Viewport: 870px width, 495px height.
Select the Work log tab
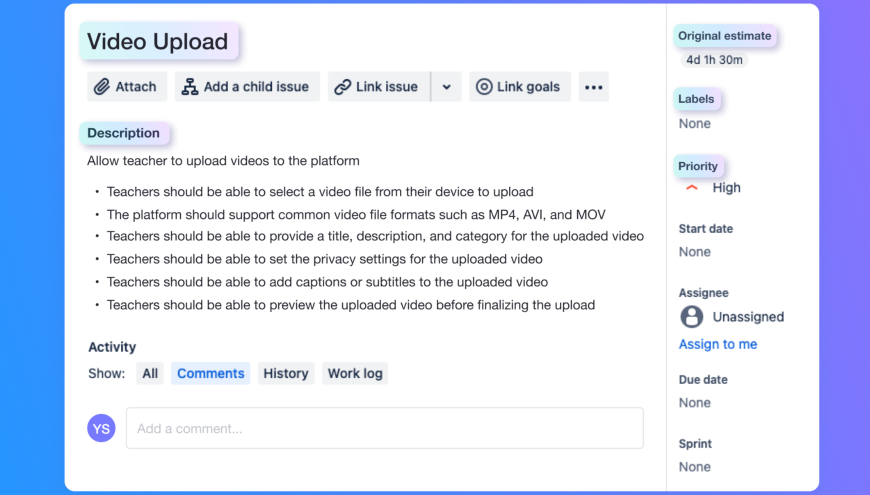click(x=355, y=374)
